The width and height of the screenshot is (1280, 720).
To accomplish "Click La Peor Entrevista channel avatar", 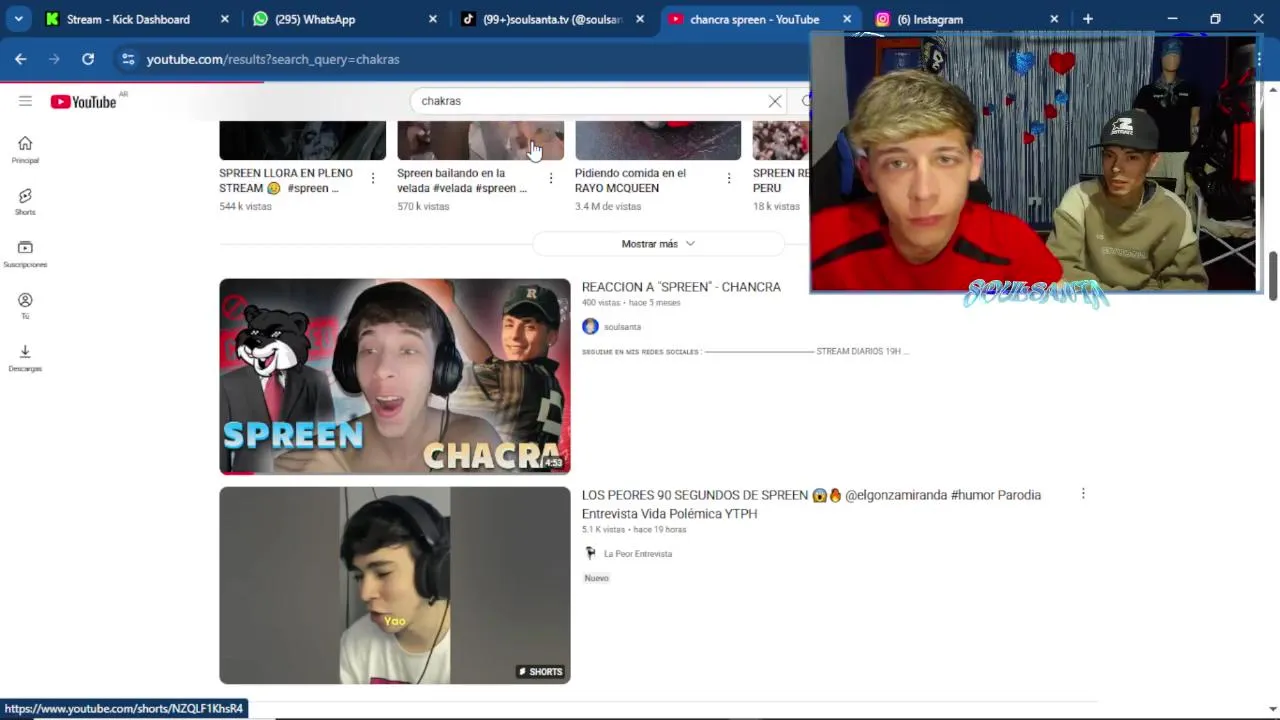I will click(590, 553).
